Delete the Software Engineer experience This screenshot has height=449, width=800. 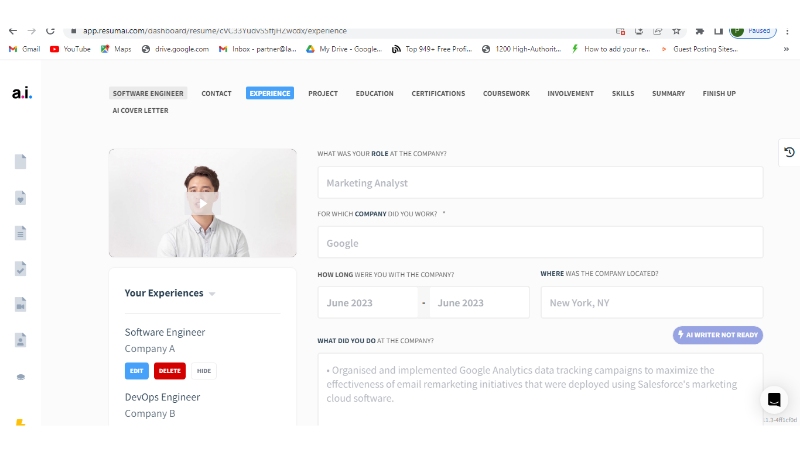pyautogui.click(x=170, y=371)
